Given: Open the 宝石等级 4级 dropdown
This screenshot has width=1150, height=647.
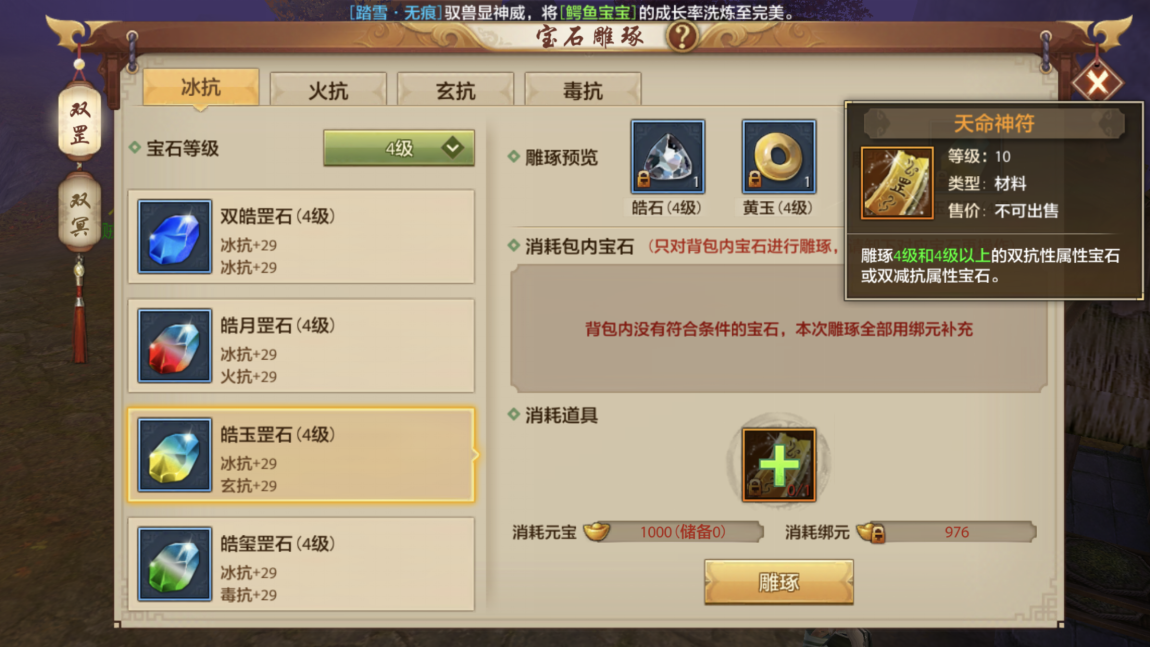Looking at the screenshot, I should point(399,148).
